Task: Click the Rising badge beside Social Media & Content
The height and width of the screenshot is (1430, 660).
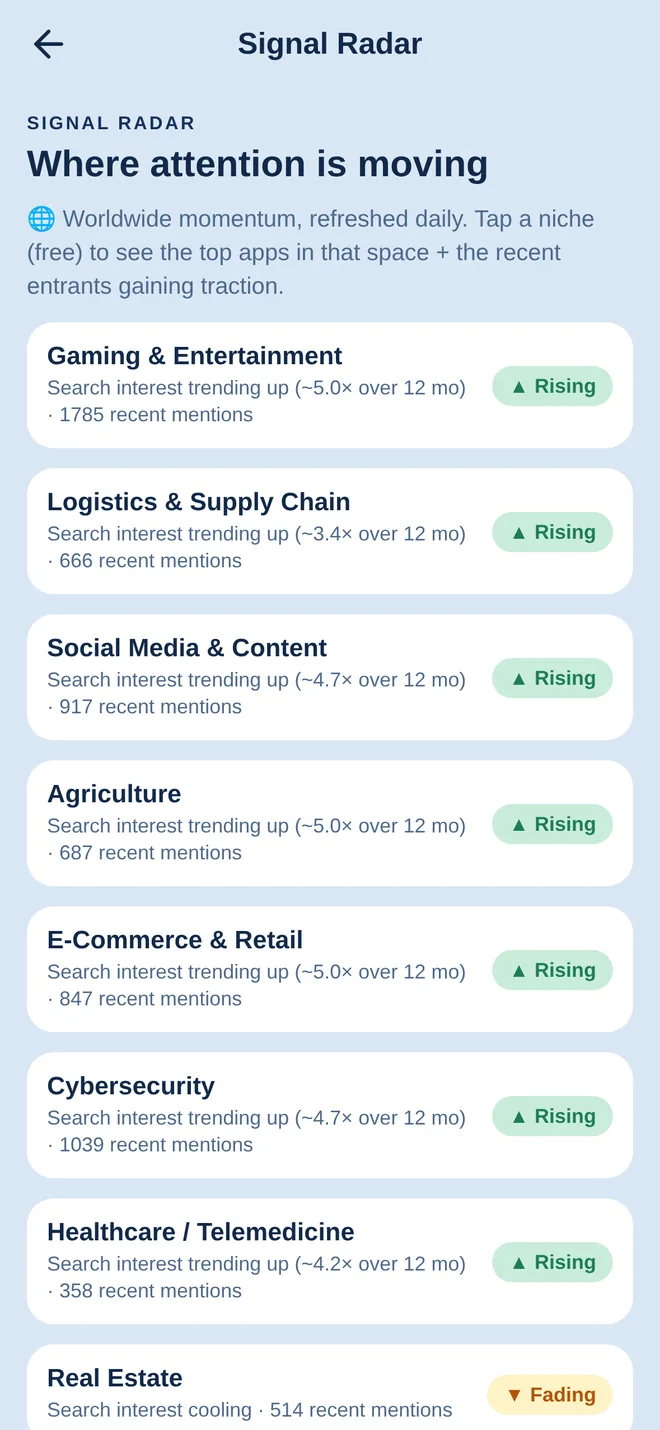Action: point(552,678)
